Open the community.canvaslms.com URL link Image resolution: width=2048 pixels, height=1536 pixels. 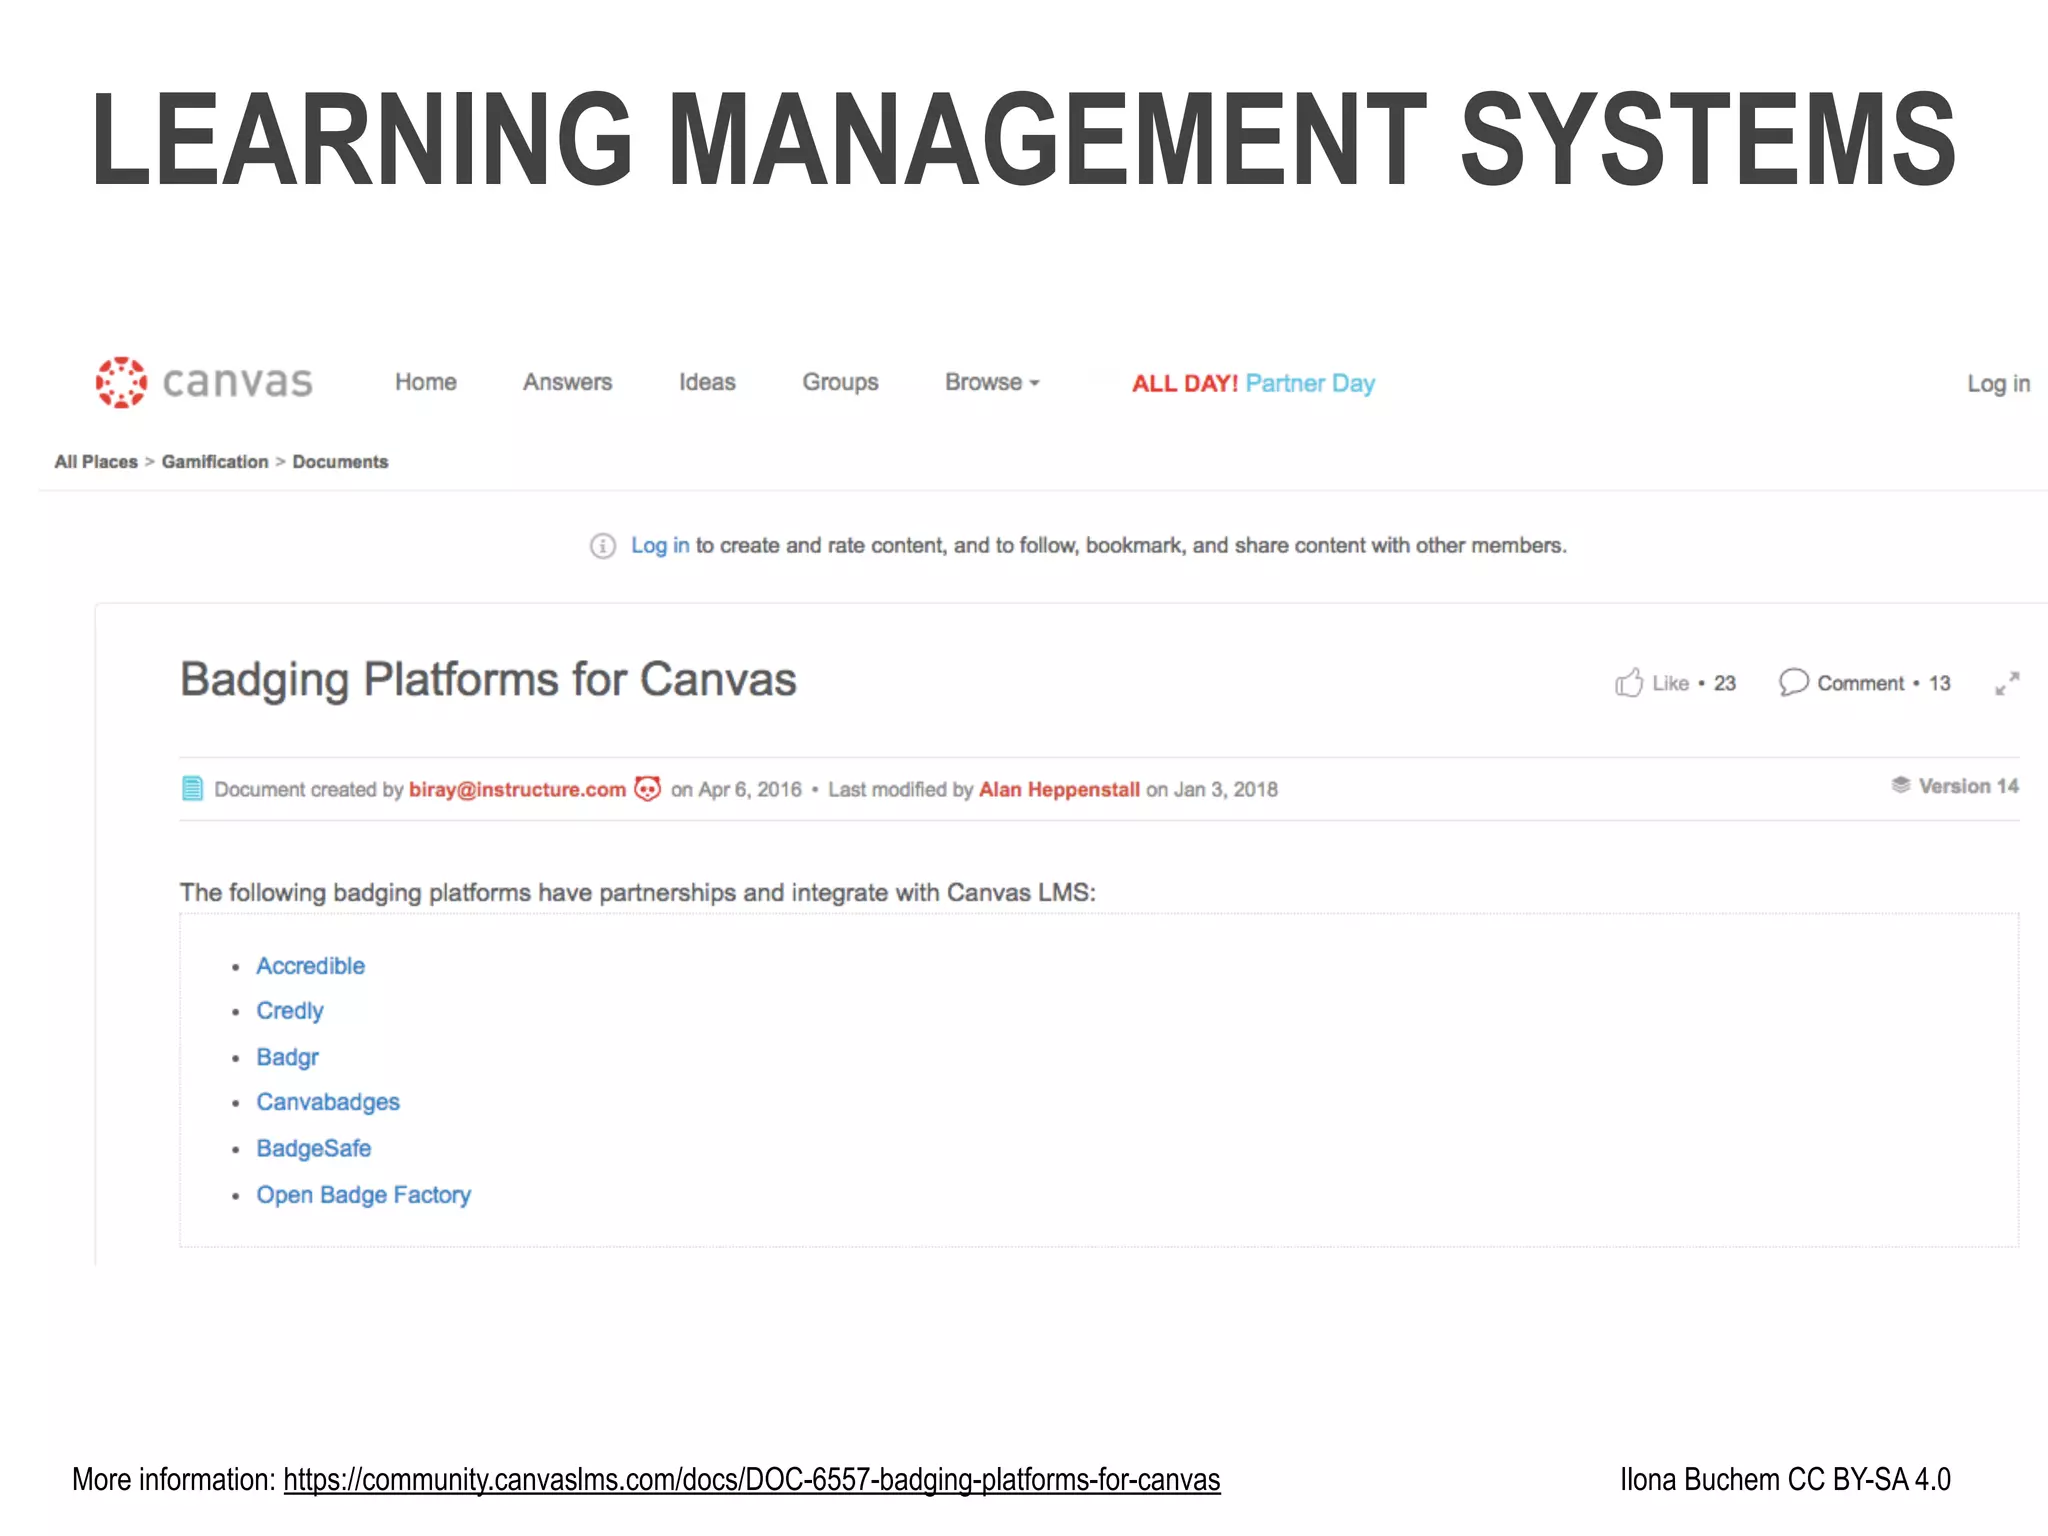pos(752,1479)
